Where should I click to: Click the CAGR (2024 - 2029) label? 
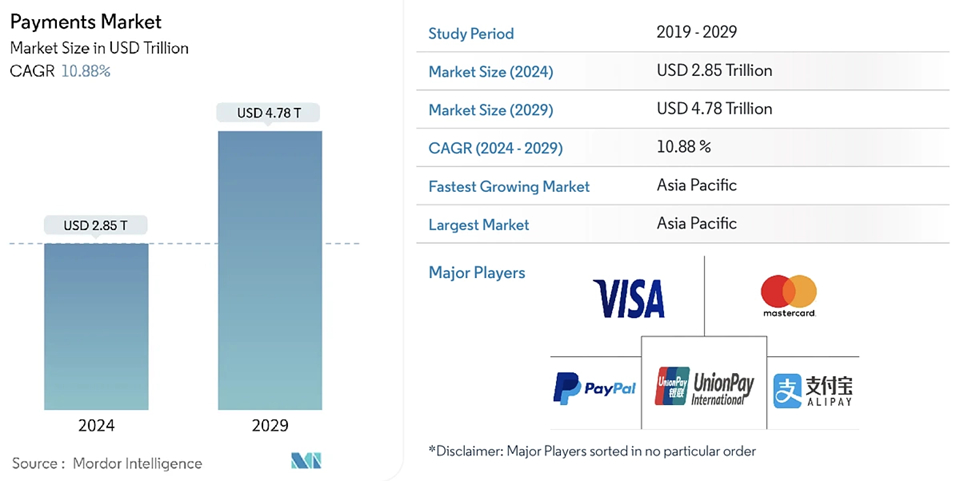point(495,148)
